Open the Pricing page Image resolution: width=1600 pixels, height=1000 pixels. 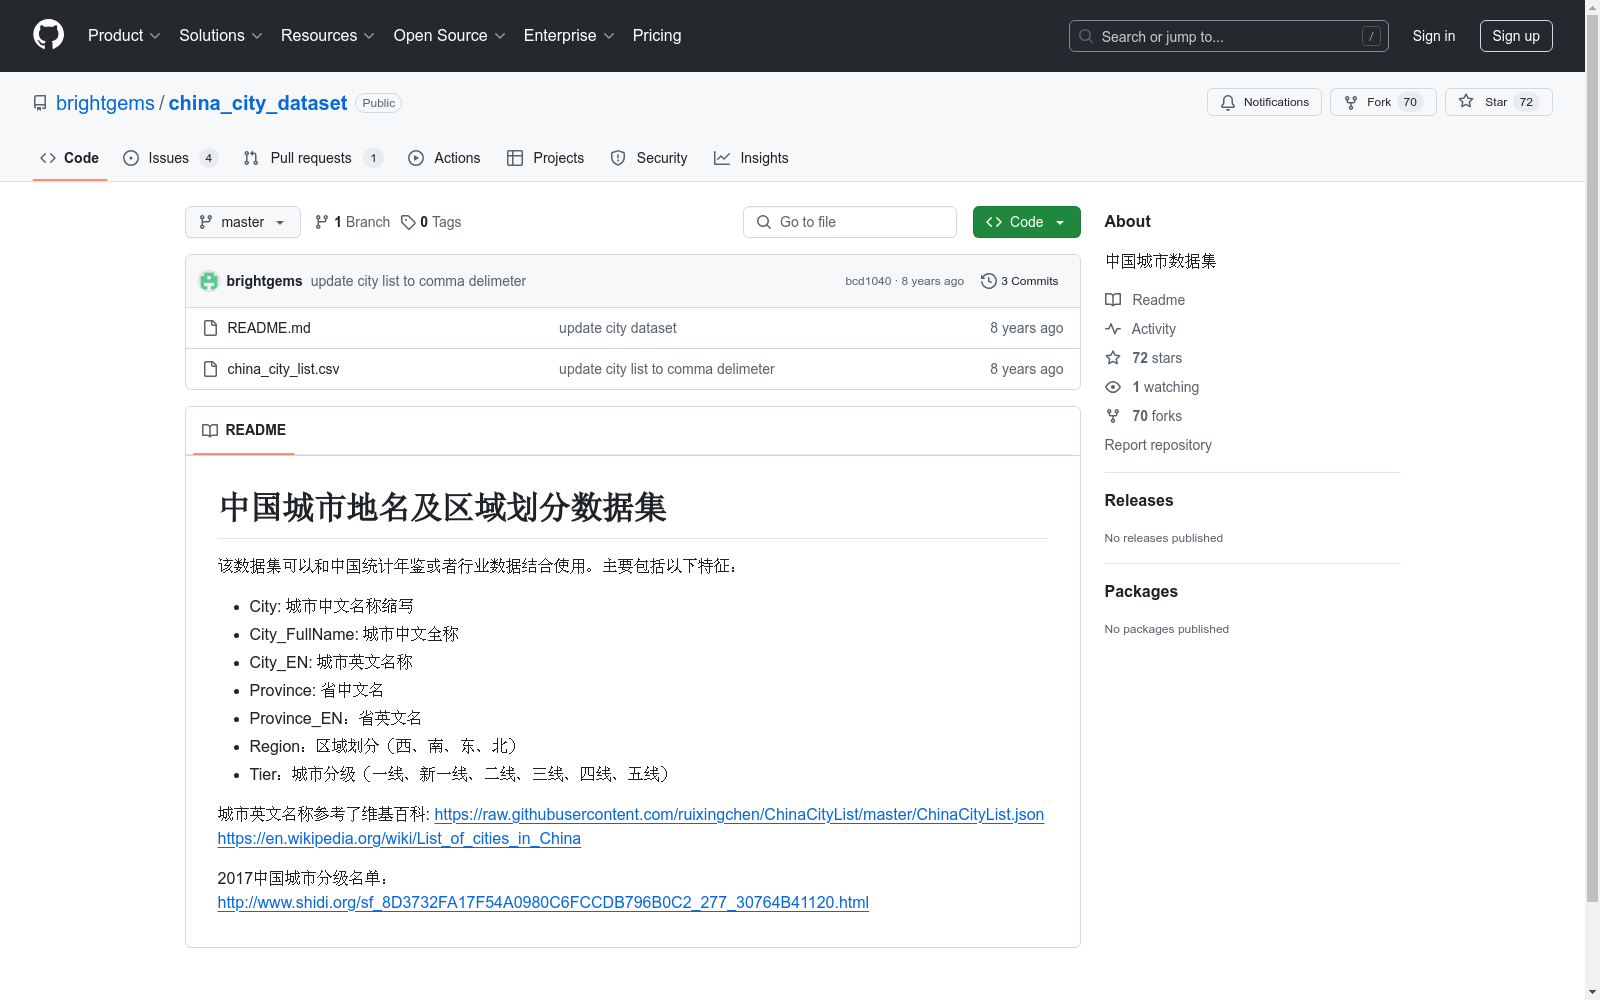click(x=657, y=35)
